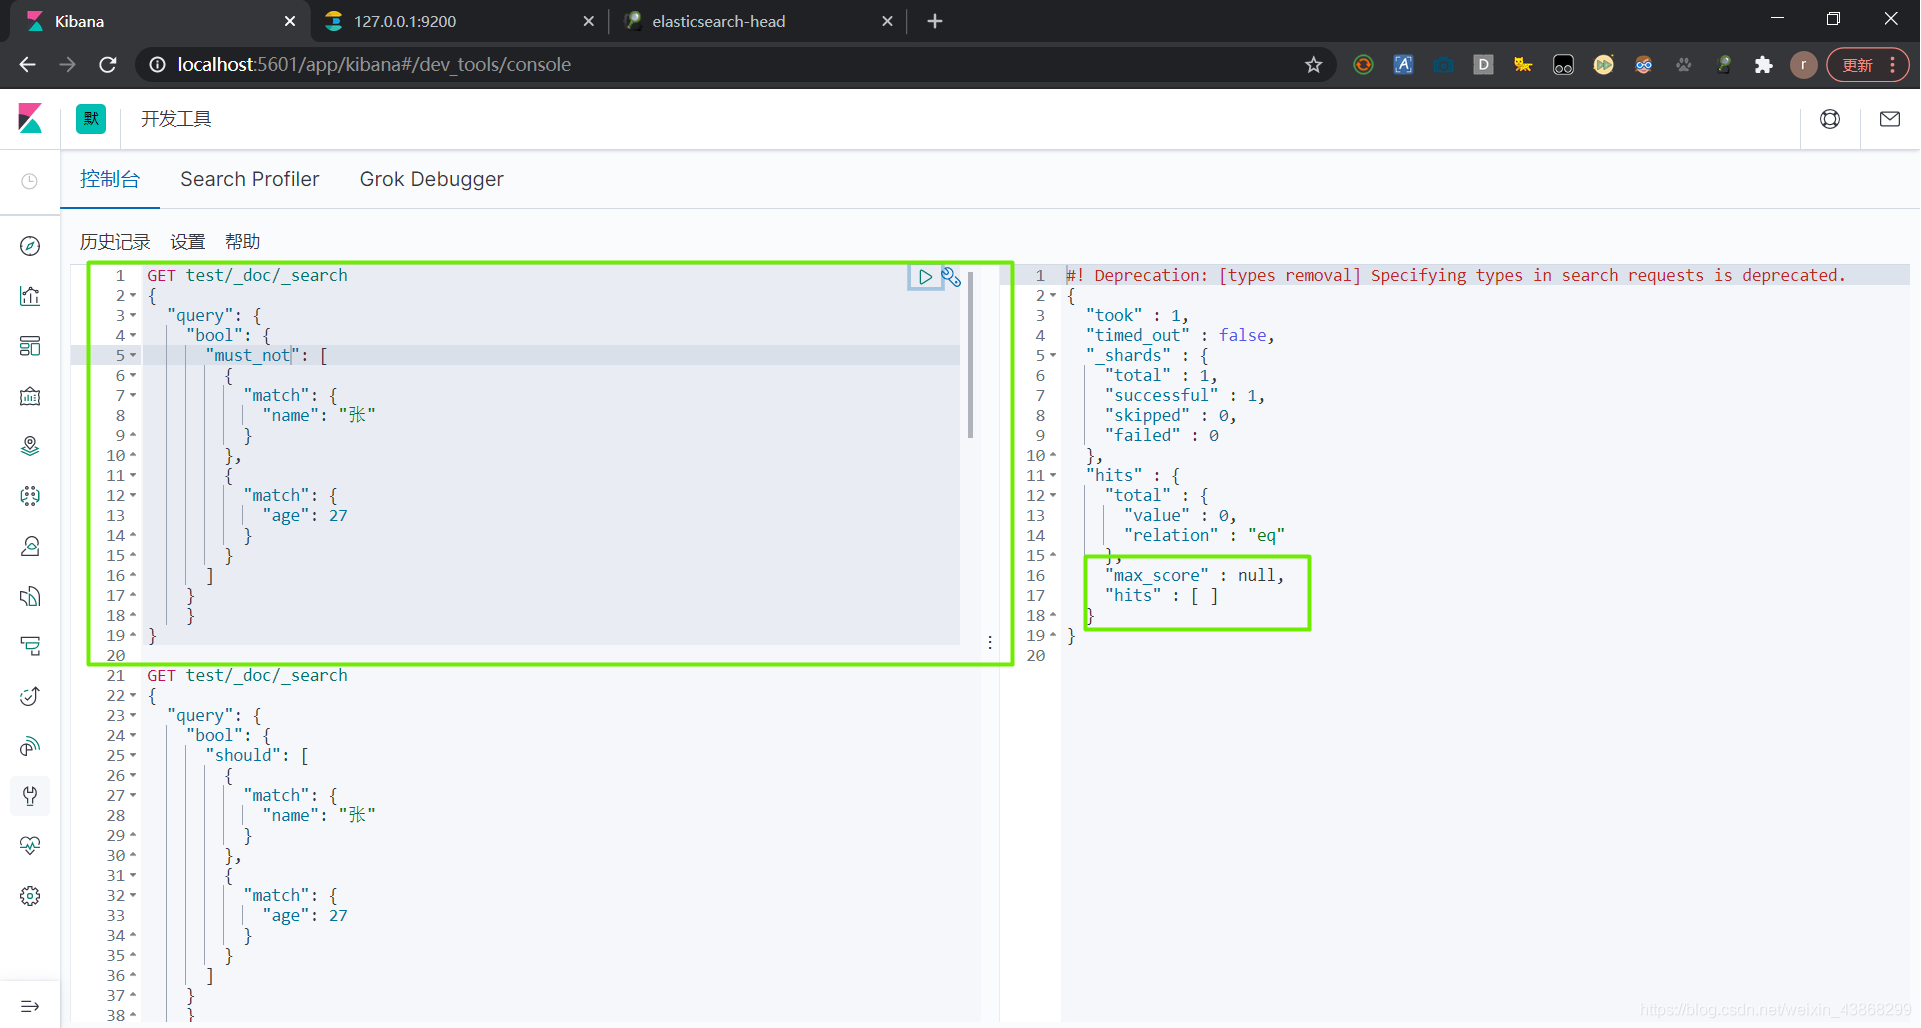
Task: Collapse hits block in response line 11
Action: point(1053,476)
